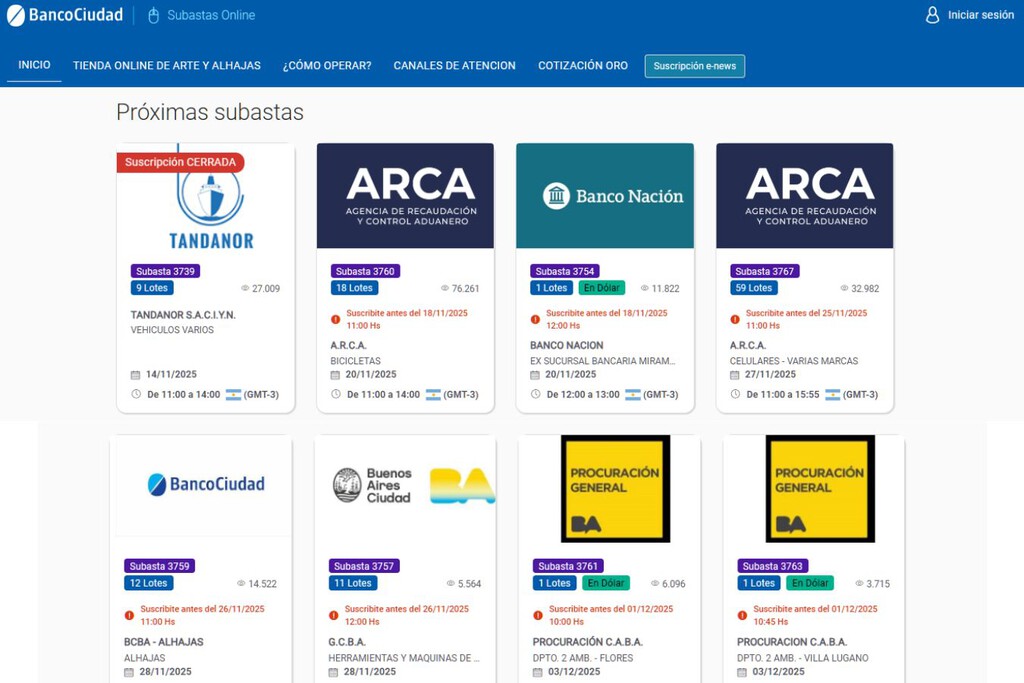Open Cotización Oro menu item
This screenshot has height=683, width=1024.
coord(583,65)
